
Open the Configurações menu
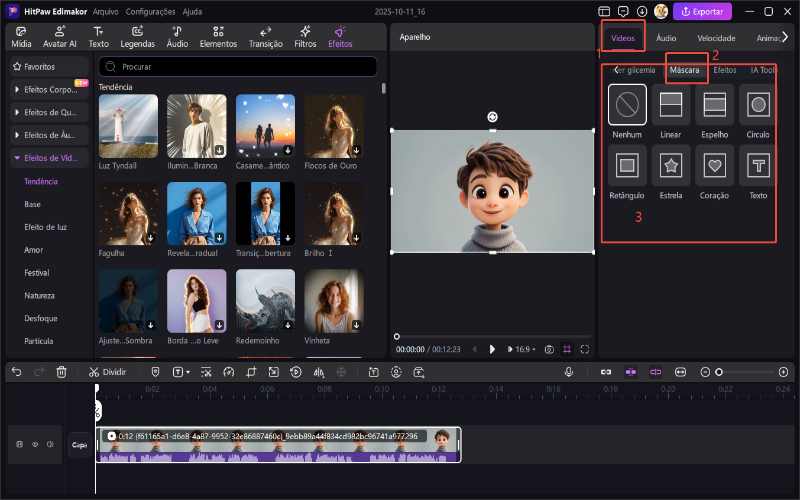151,11
